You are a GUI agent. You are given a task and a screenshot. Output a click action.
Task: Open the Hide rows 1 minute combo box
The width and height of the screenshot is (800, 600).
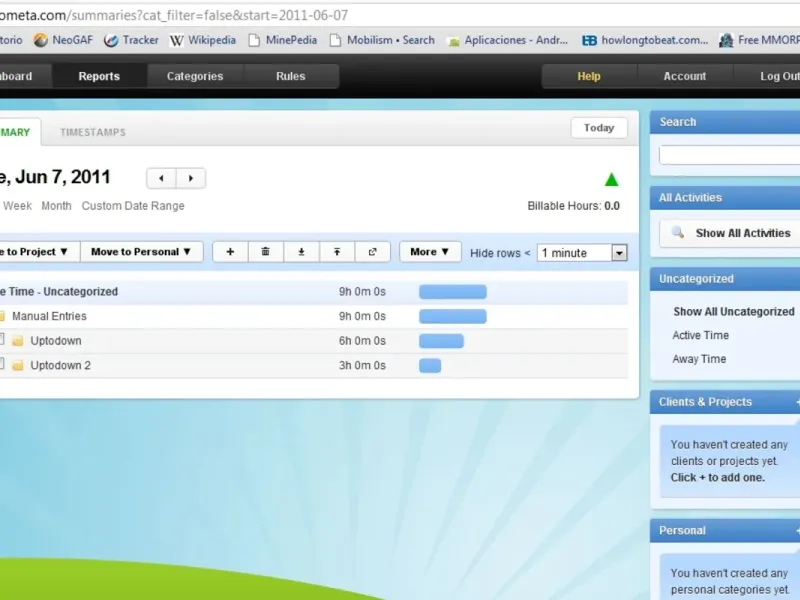pos(582,253)
